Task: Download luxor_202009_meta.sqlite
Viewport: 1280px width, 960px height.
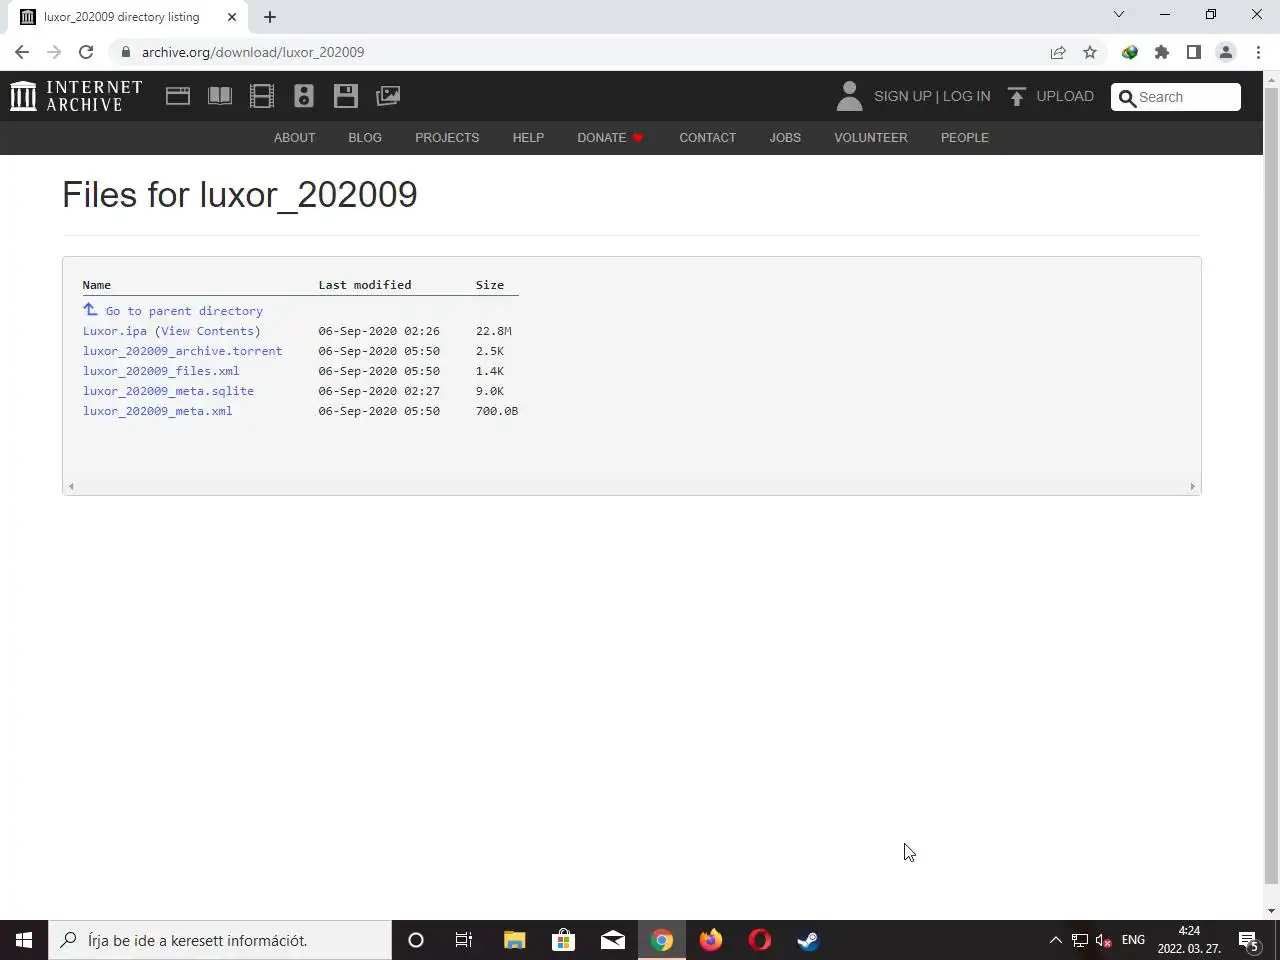Action: click(x=168, y=391)
